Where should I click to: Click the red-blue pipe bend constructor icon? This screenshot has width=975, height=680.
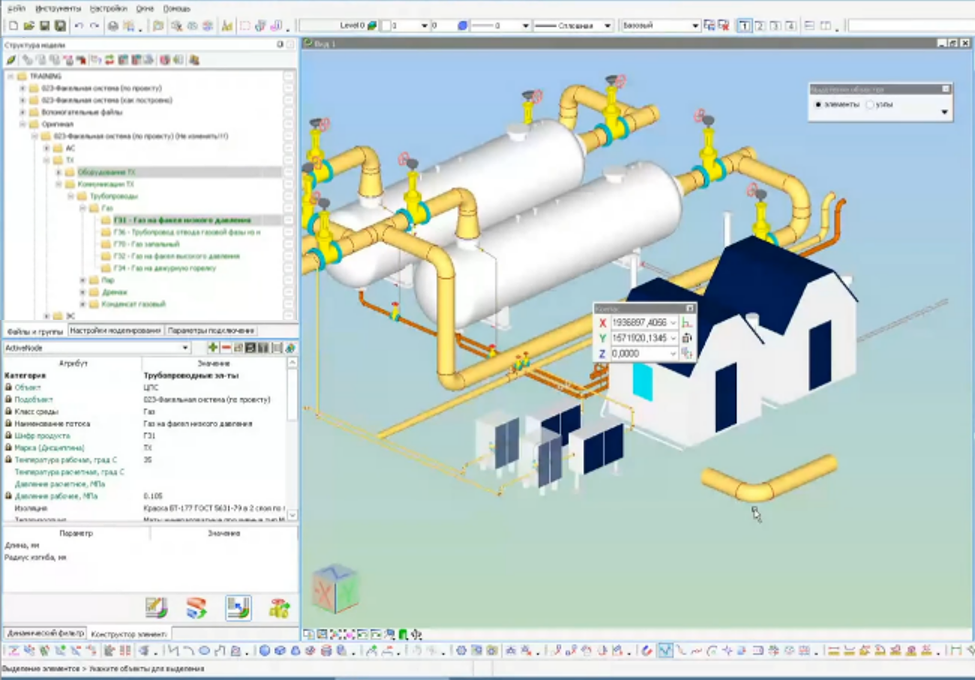tap(196, 607)
